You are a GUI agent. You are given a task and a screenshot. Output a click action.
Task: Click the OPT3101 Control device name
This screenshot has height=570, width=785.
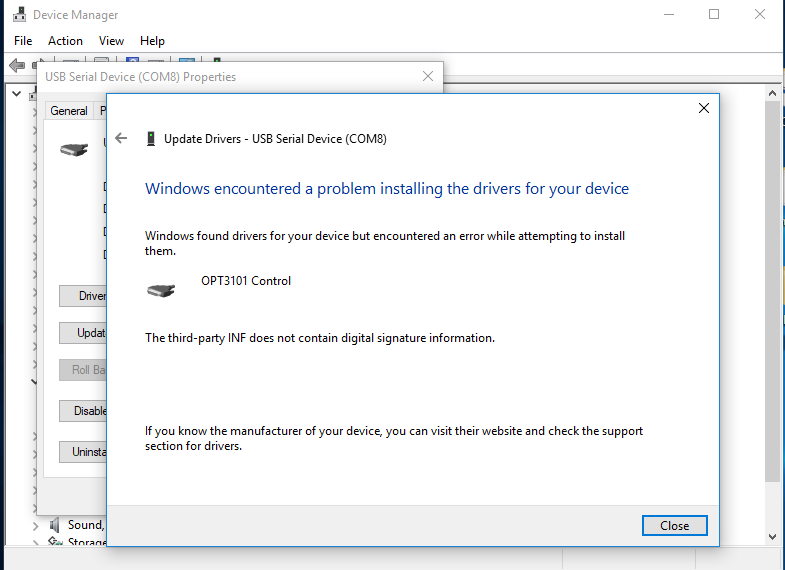pos(246,281)
